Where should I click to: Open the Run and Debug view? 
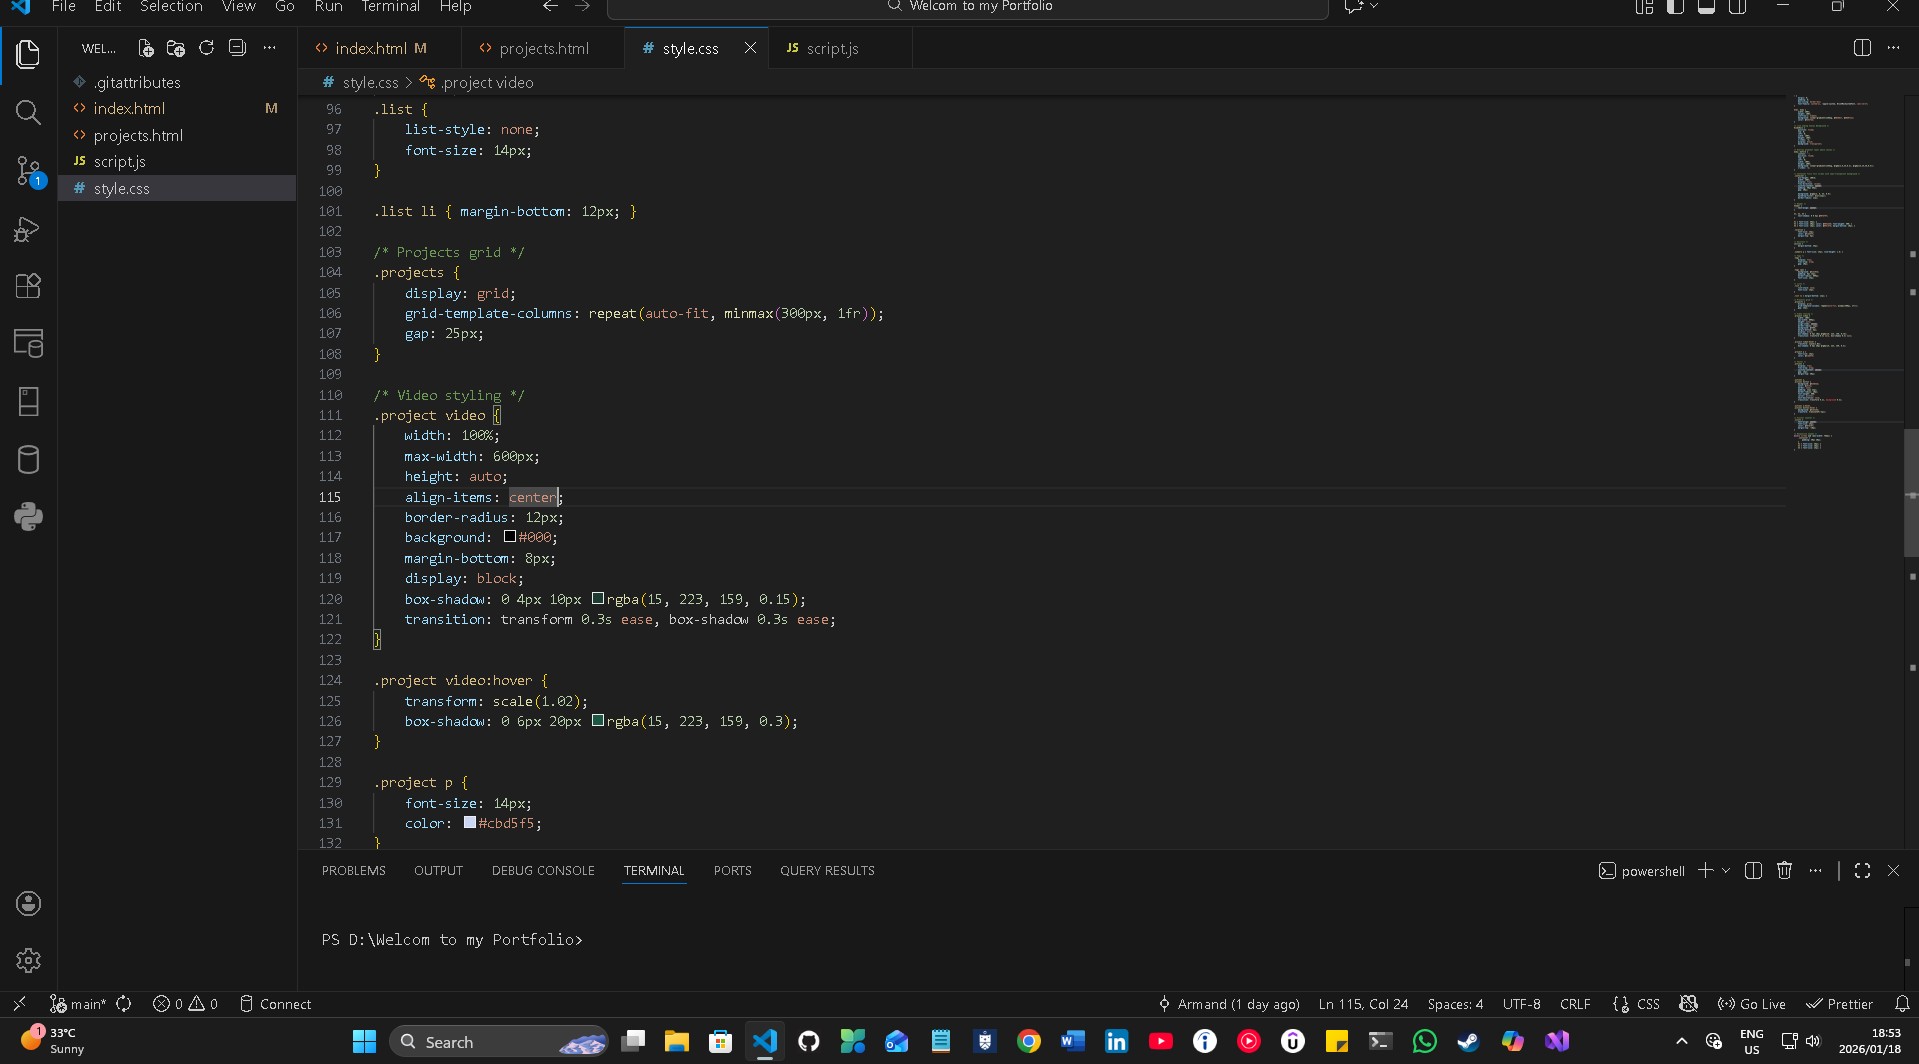28,229
